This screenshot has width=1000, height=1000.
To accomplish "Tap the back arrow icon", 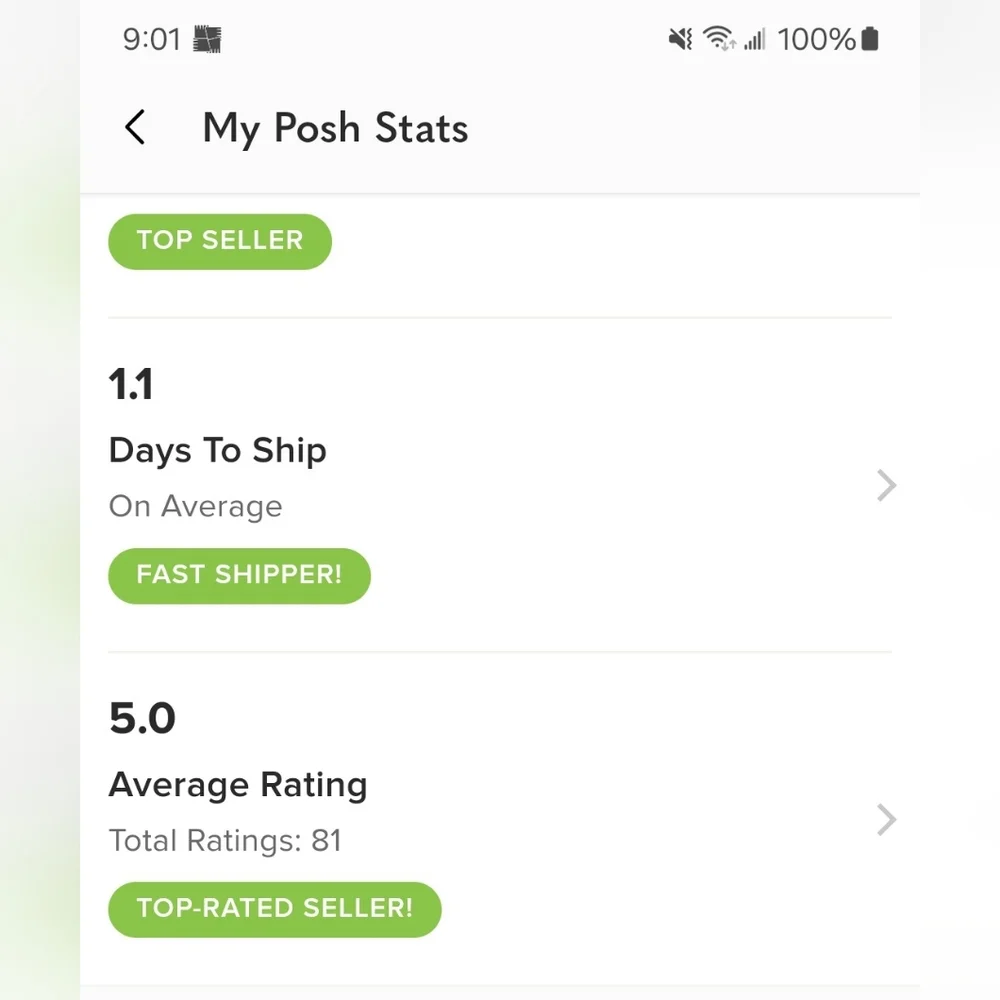I will tap(135, 127).
